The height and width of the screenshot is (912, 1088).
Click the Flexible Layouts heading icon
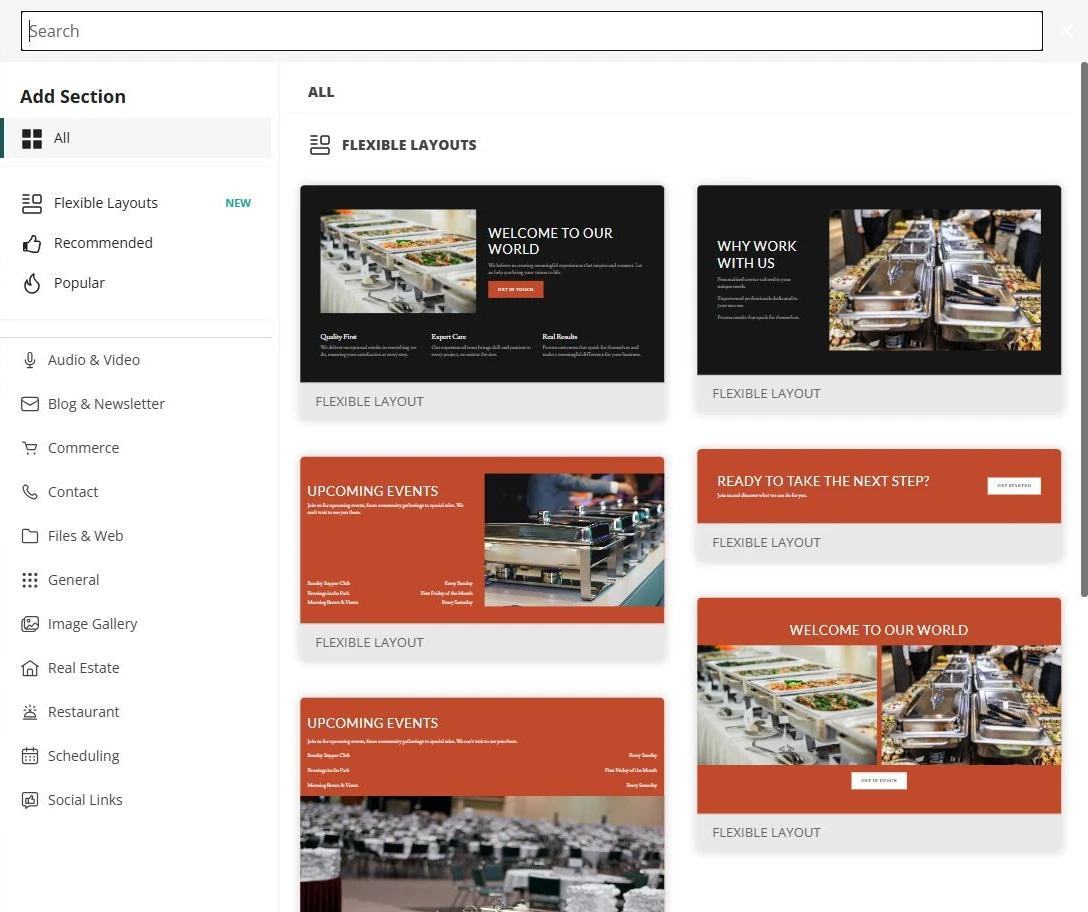pos(320,145)
